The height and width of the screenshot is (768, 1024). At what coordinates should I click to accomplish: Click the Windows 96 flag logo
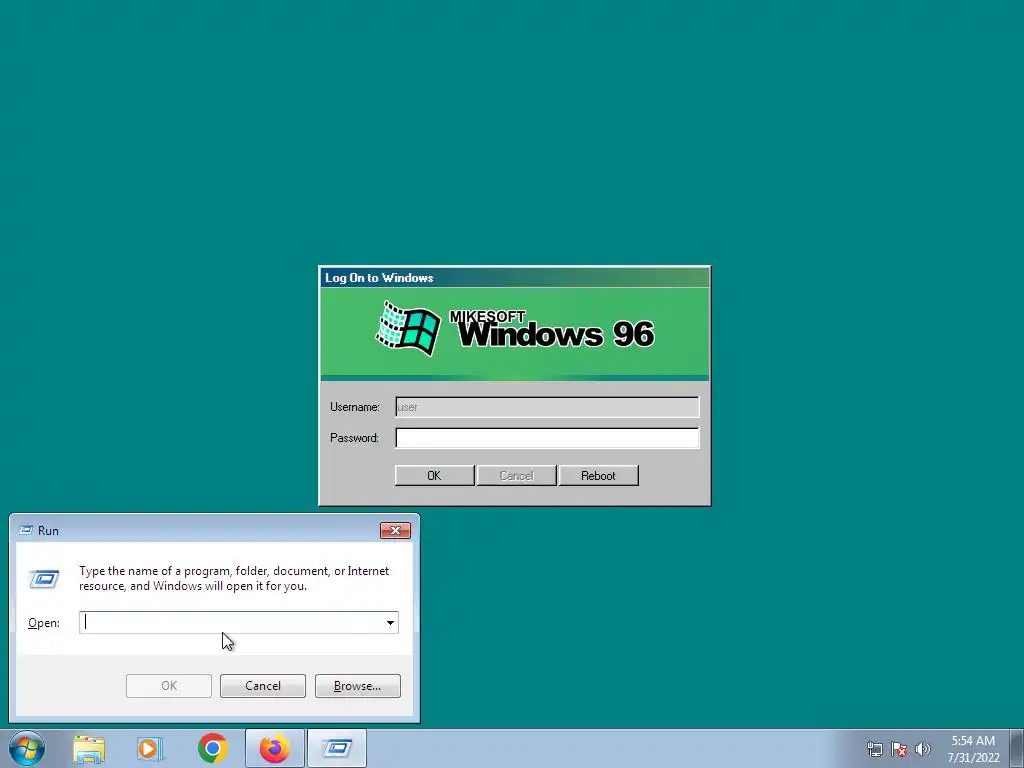(408, 328)
